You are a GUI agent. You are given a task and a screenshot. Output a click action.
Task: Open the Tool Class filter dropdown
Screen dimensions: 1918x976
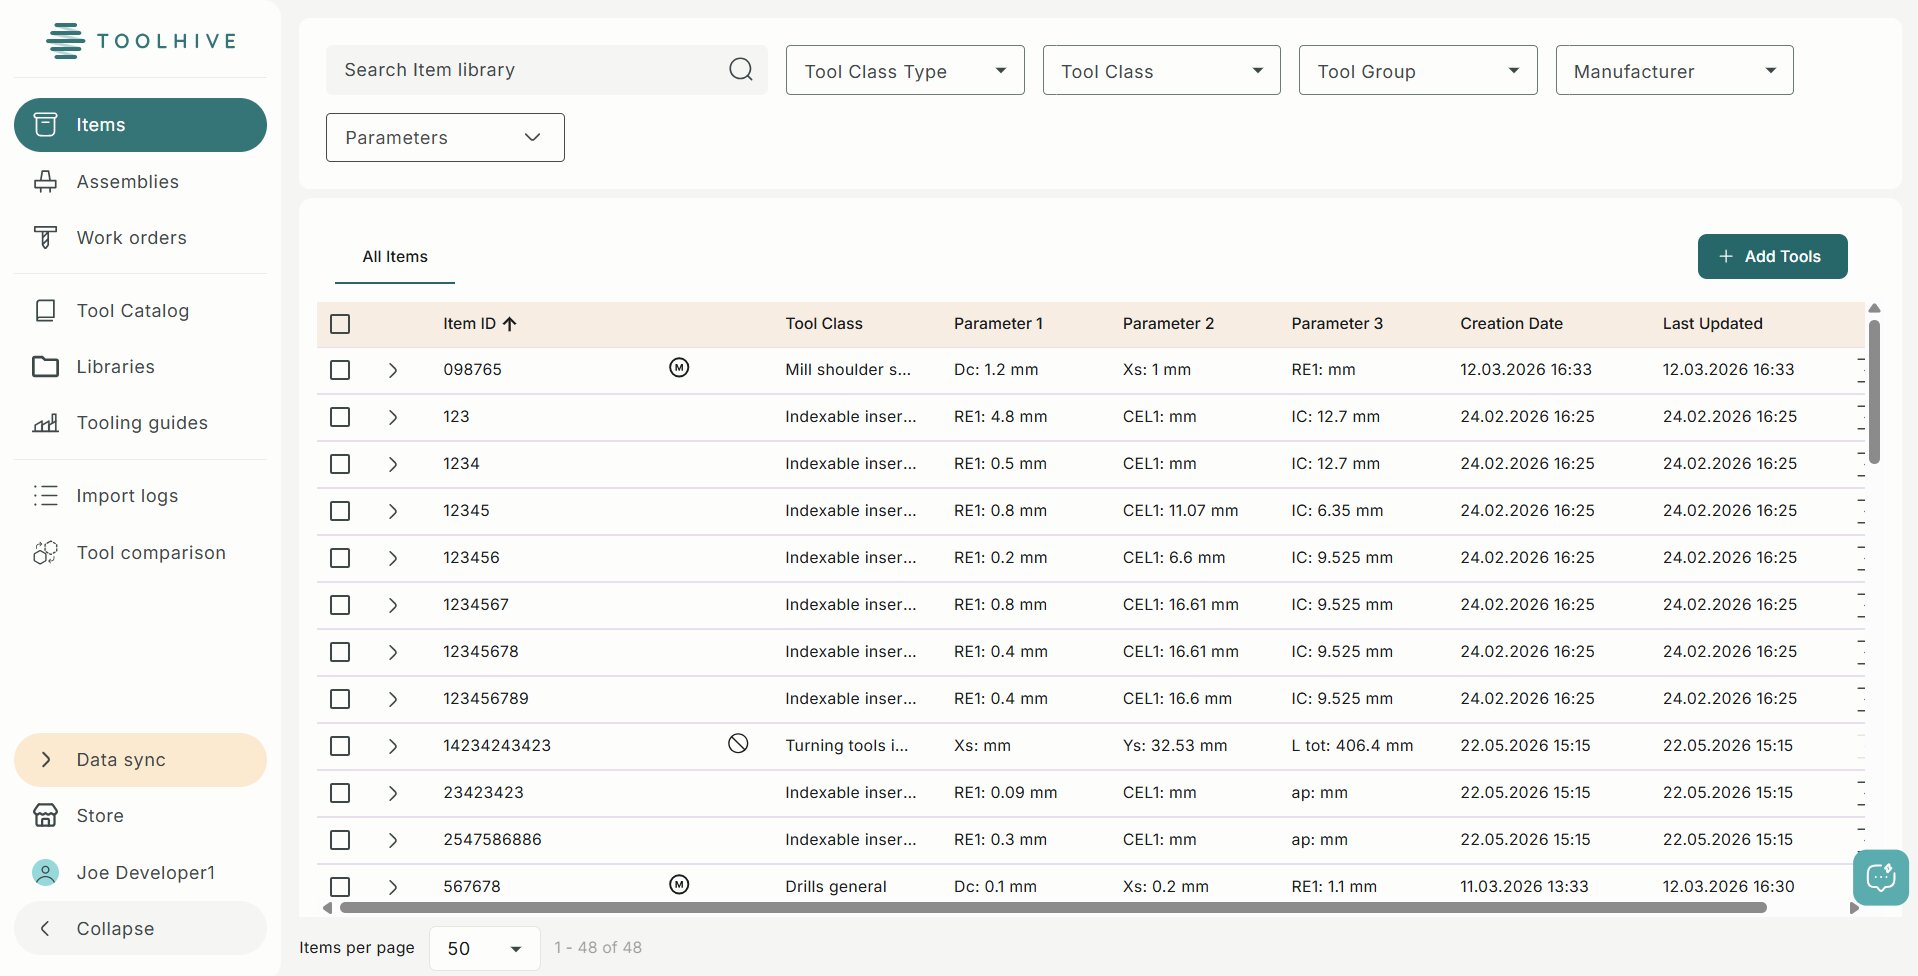pyautogui.click(x=1161, y=70)
